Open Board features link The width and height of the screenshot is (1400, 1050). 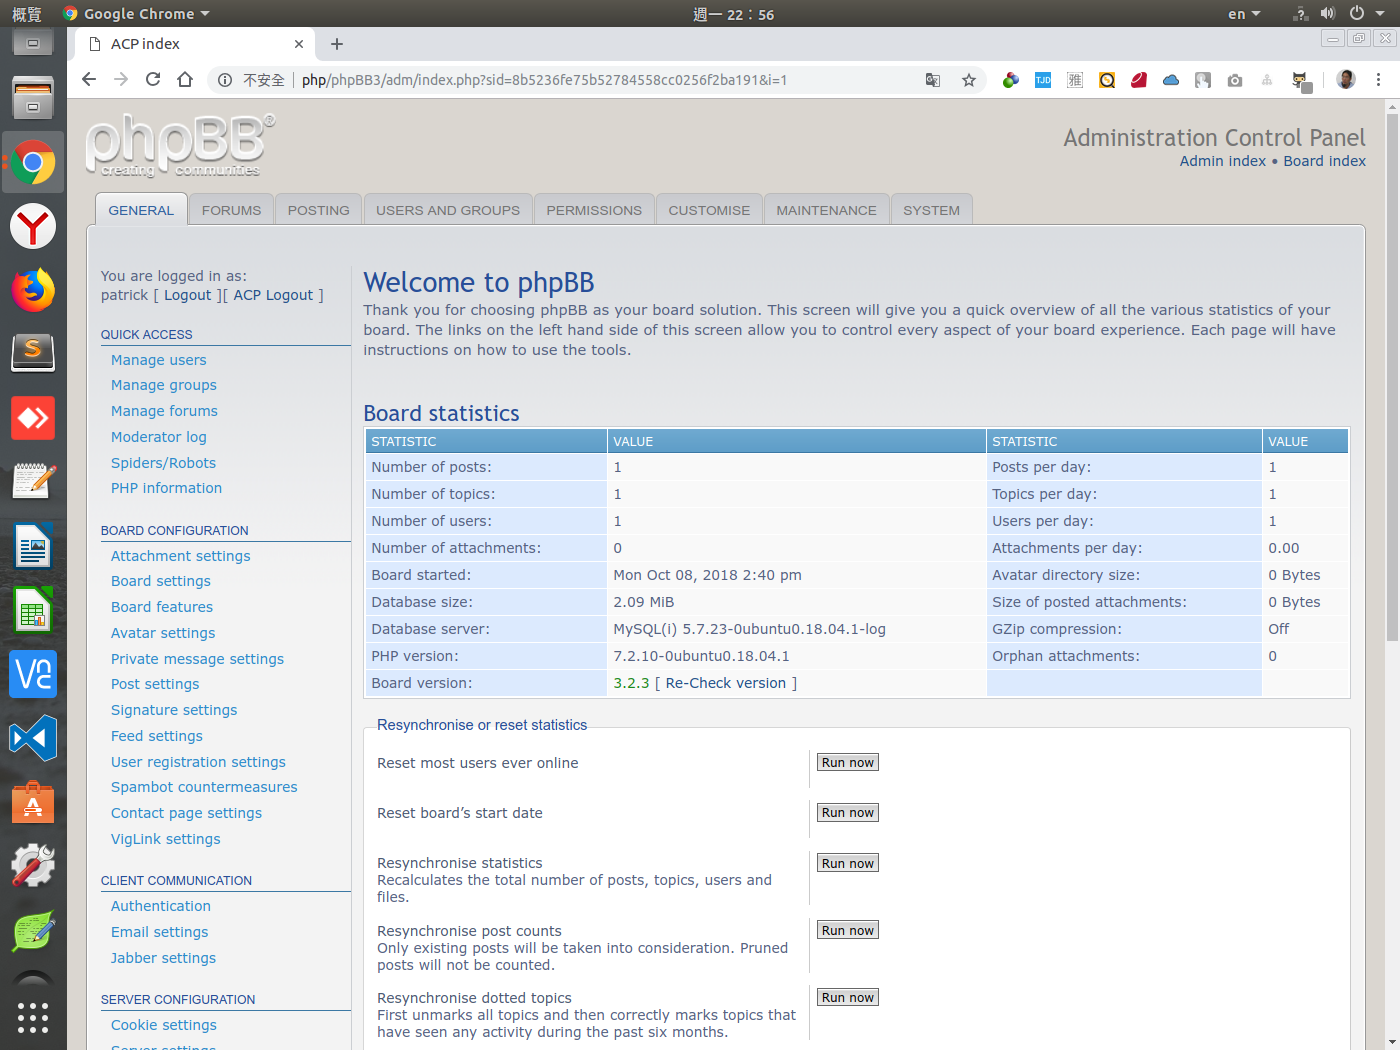pyautogui.click(x=162, y=607)
